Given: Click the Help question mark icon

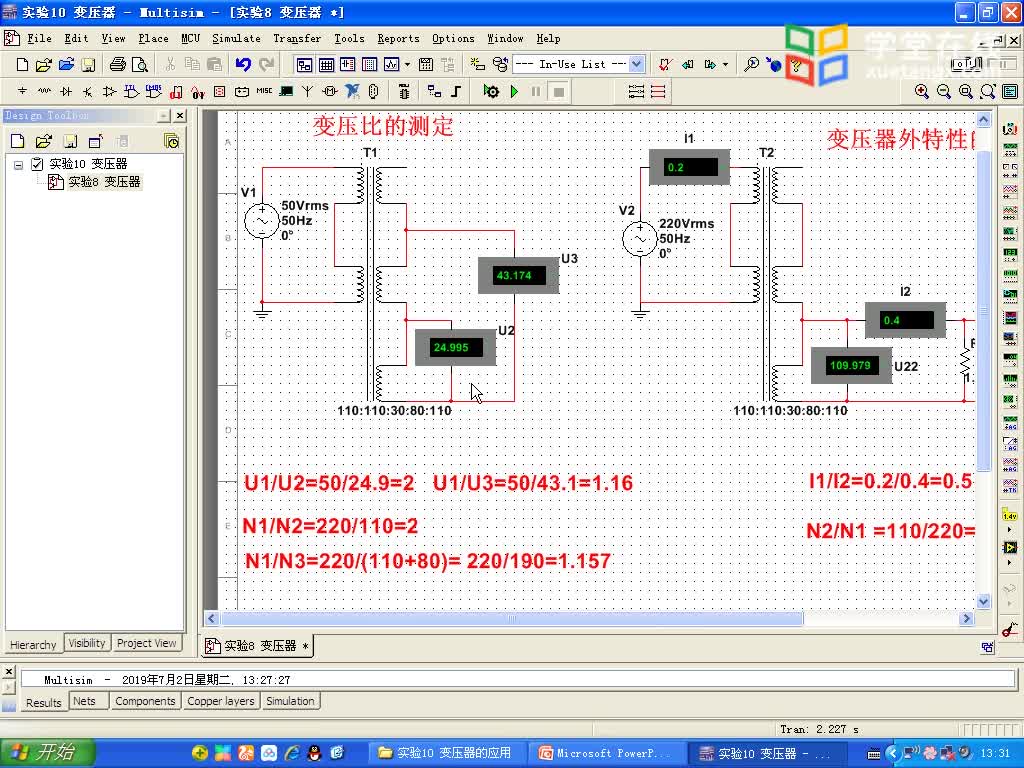Looking at the screenshot, I should 796,65.
